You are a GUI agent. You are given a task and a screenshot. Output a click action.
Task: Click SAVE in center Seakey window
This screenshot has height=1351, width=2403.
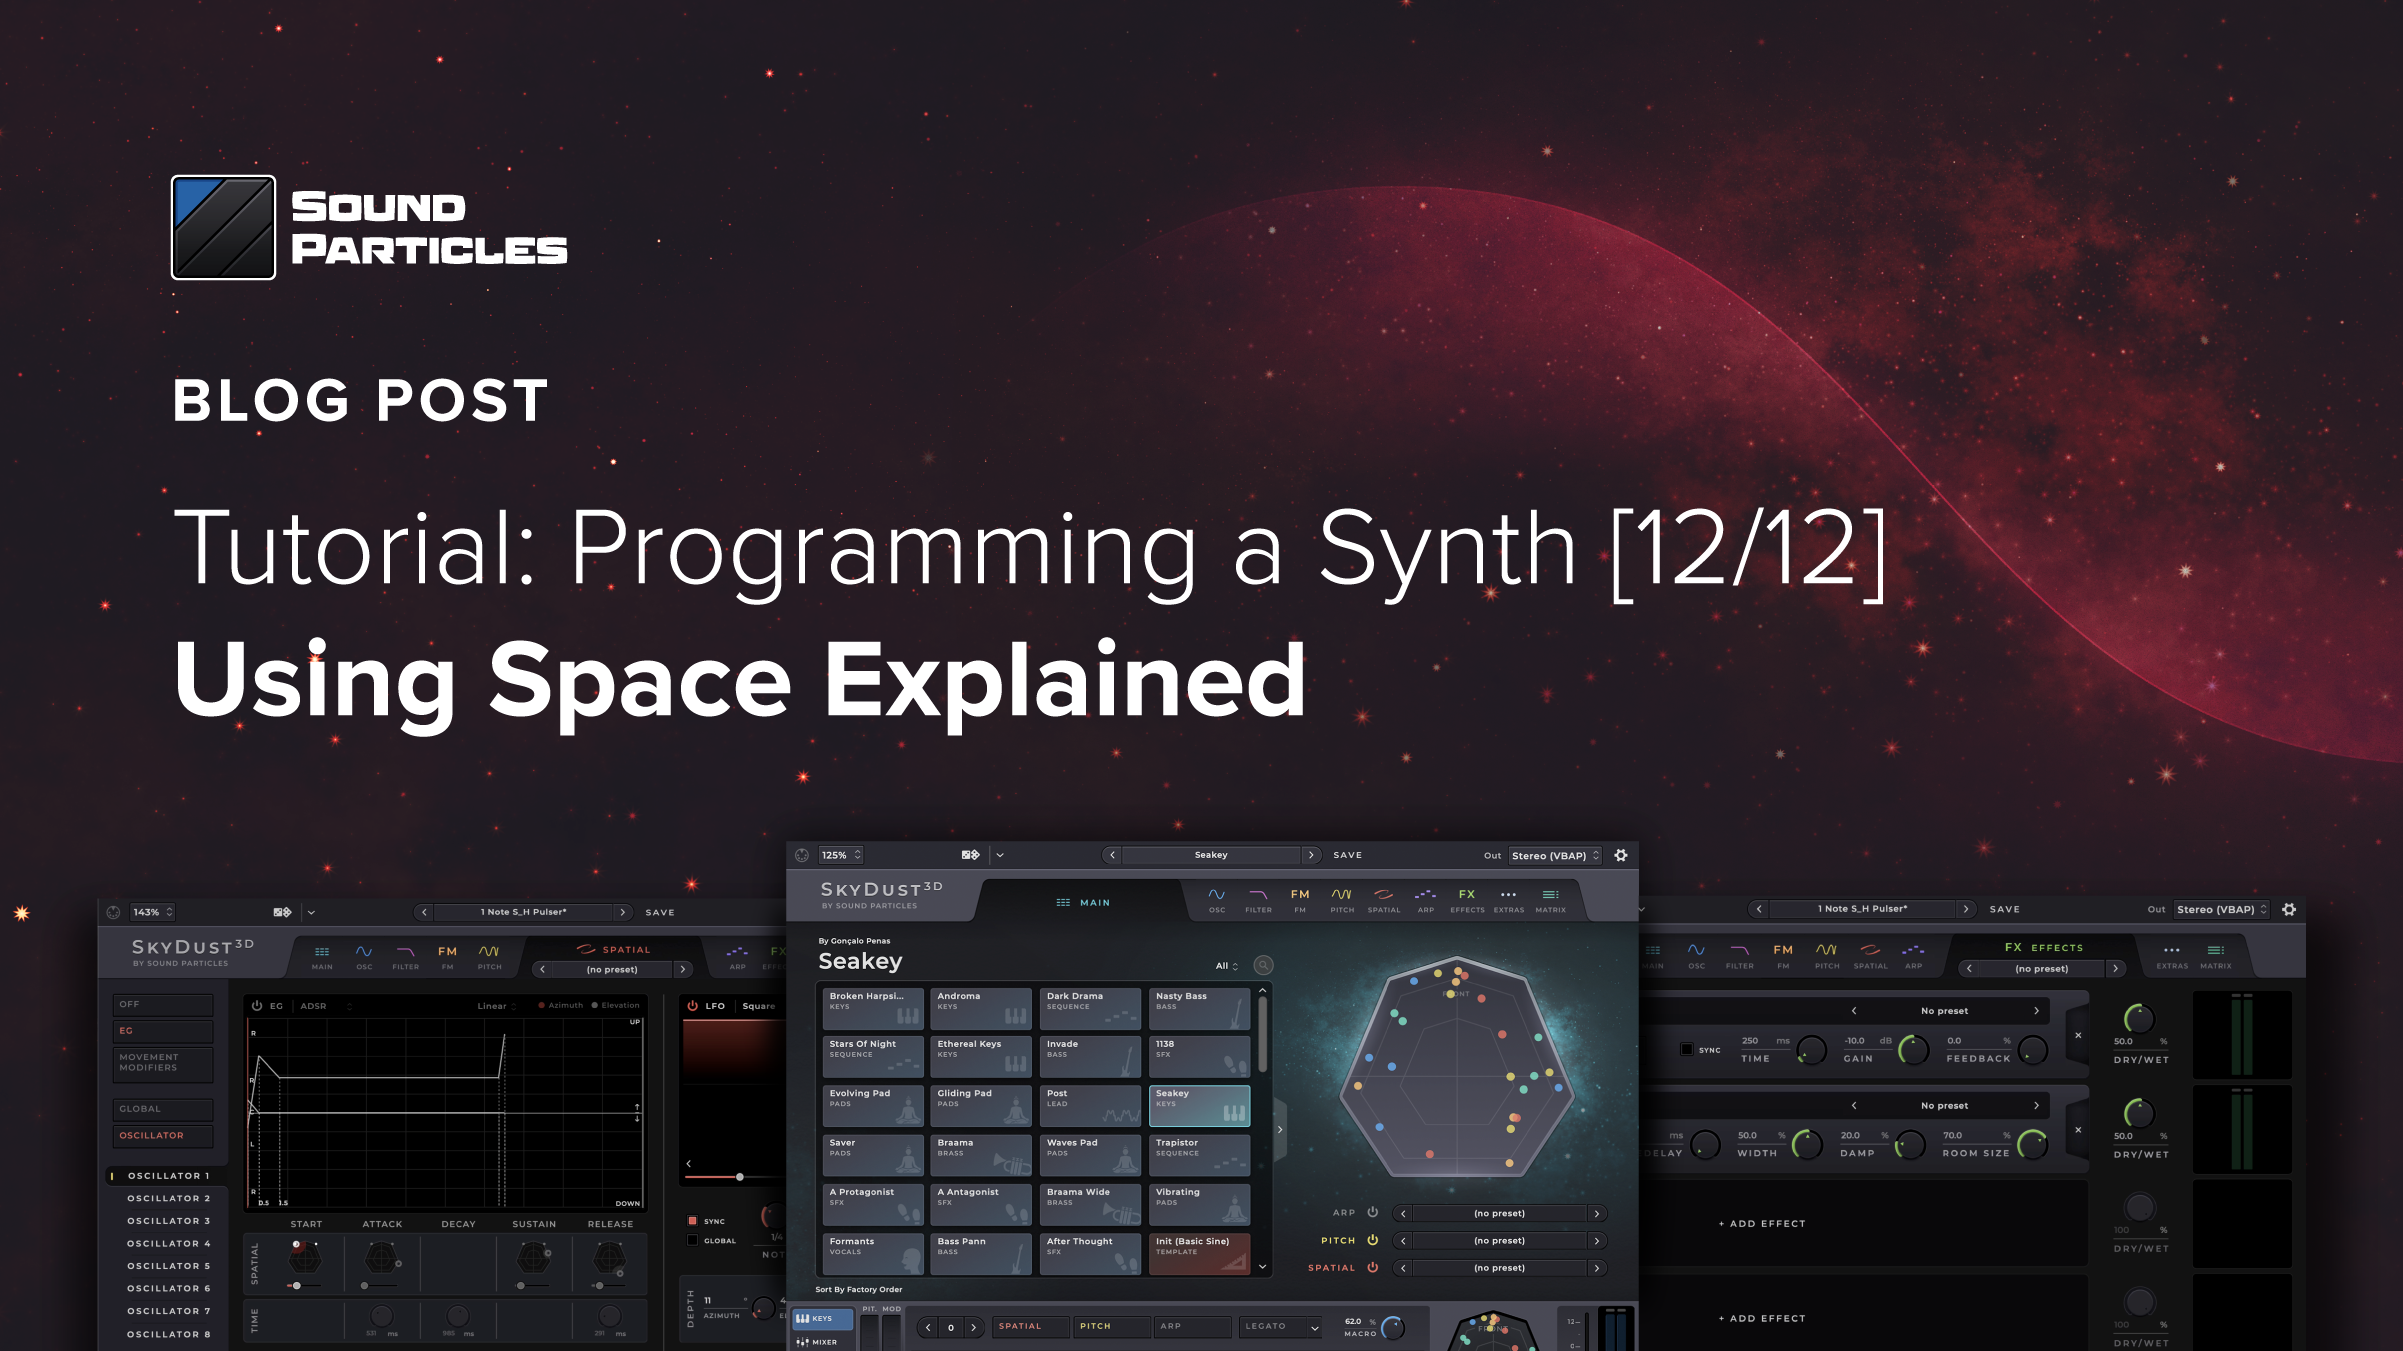click(x=1347, y=855)
